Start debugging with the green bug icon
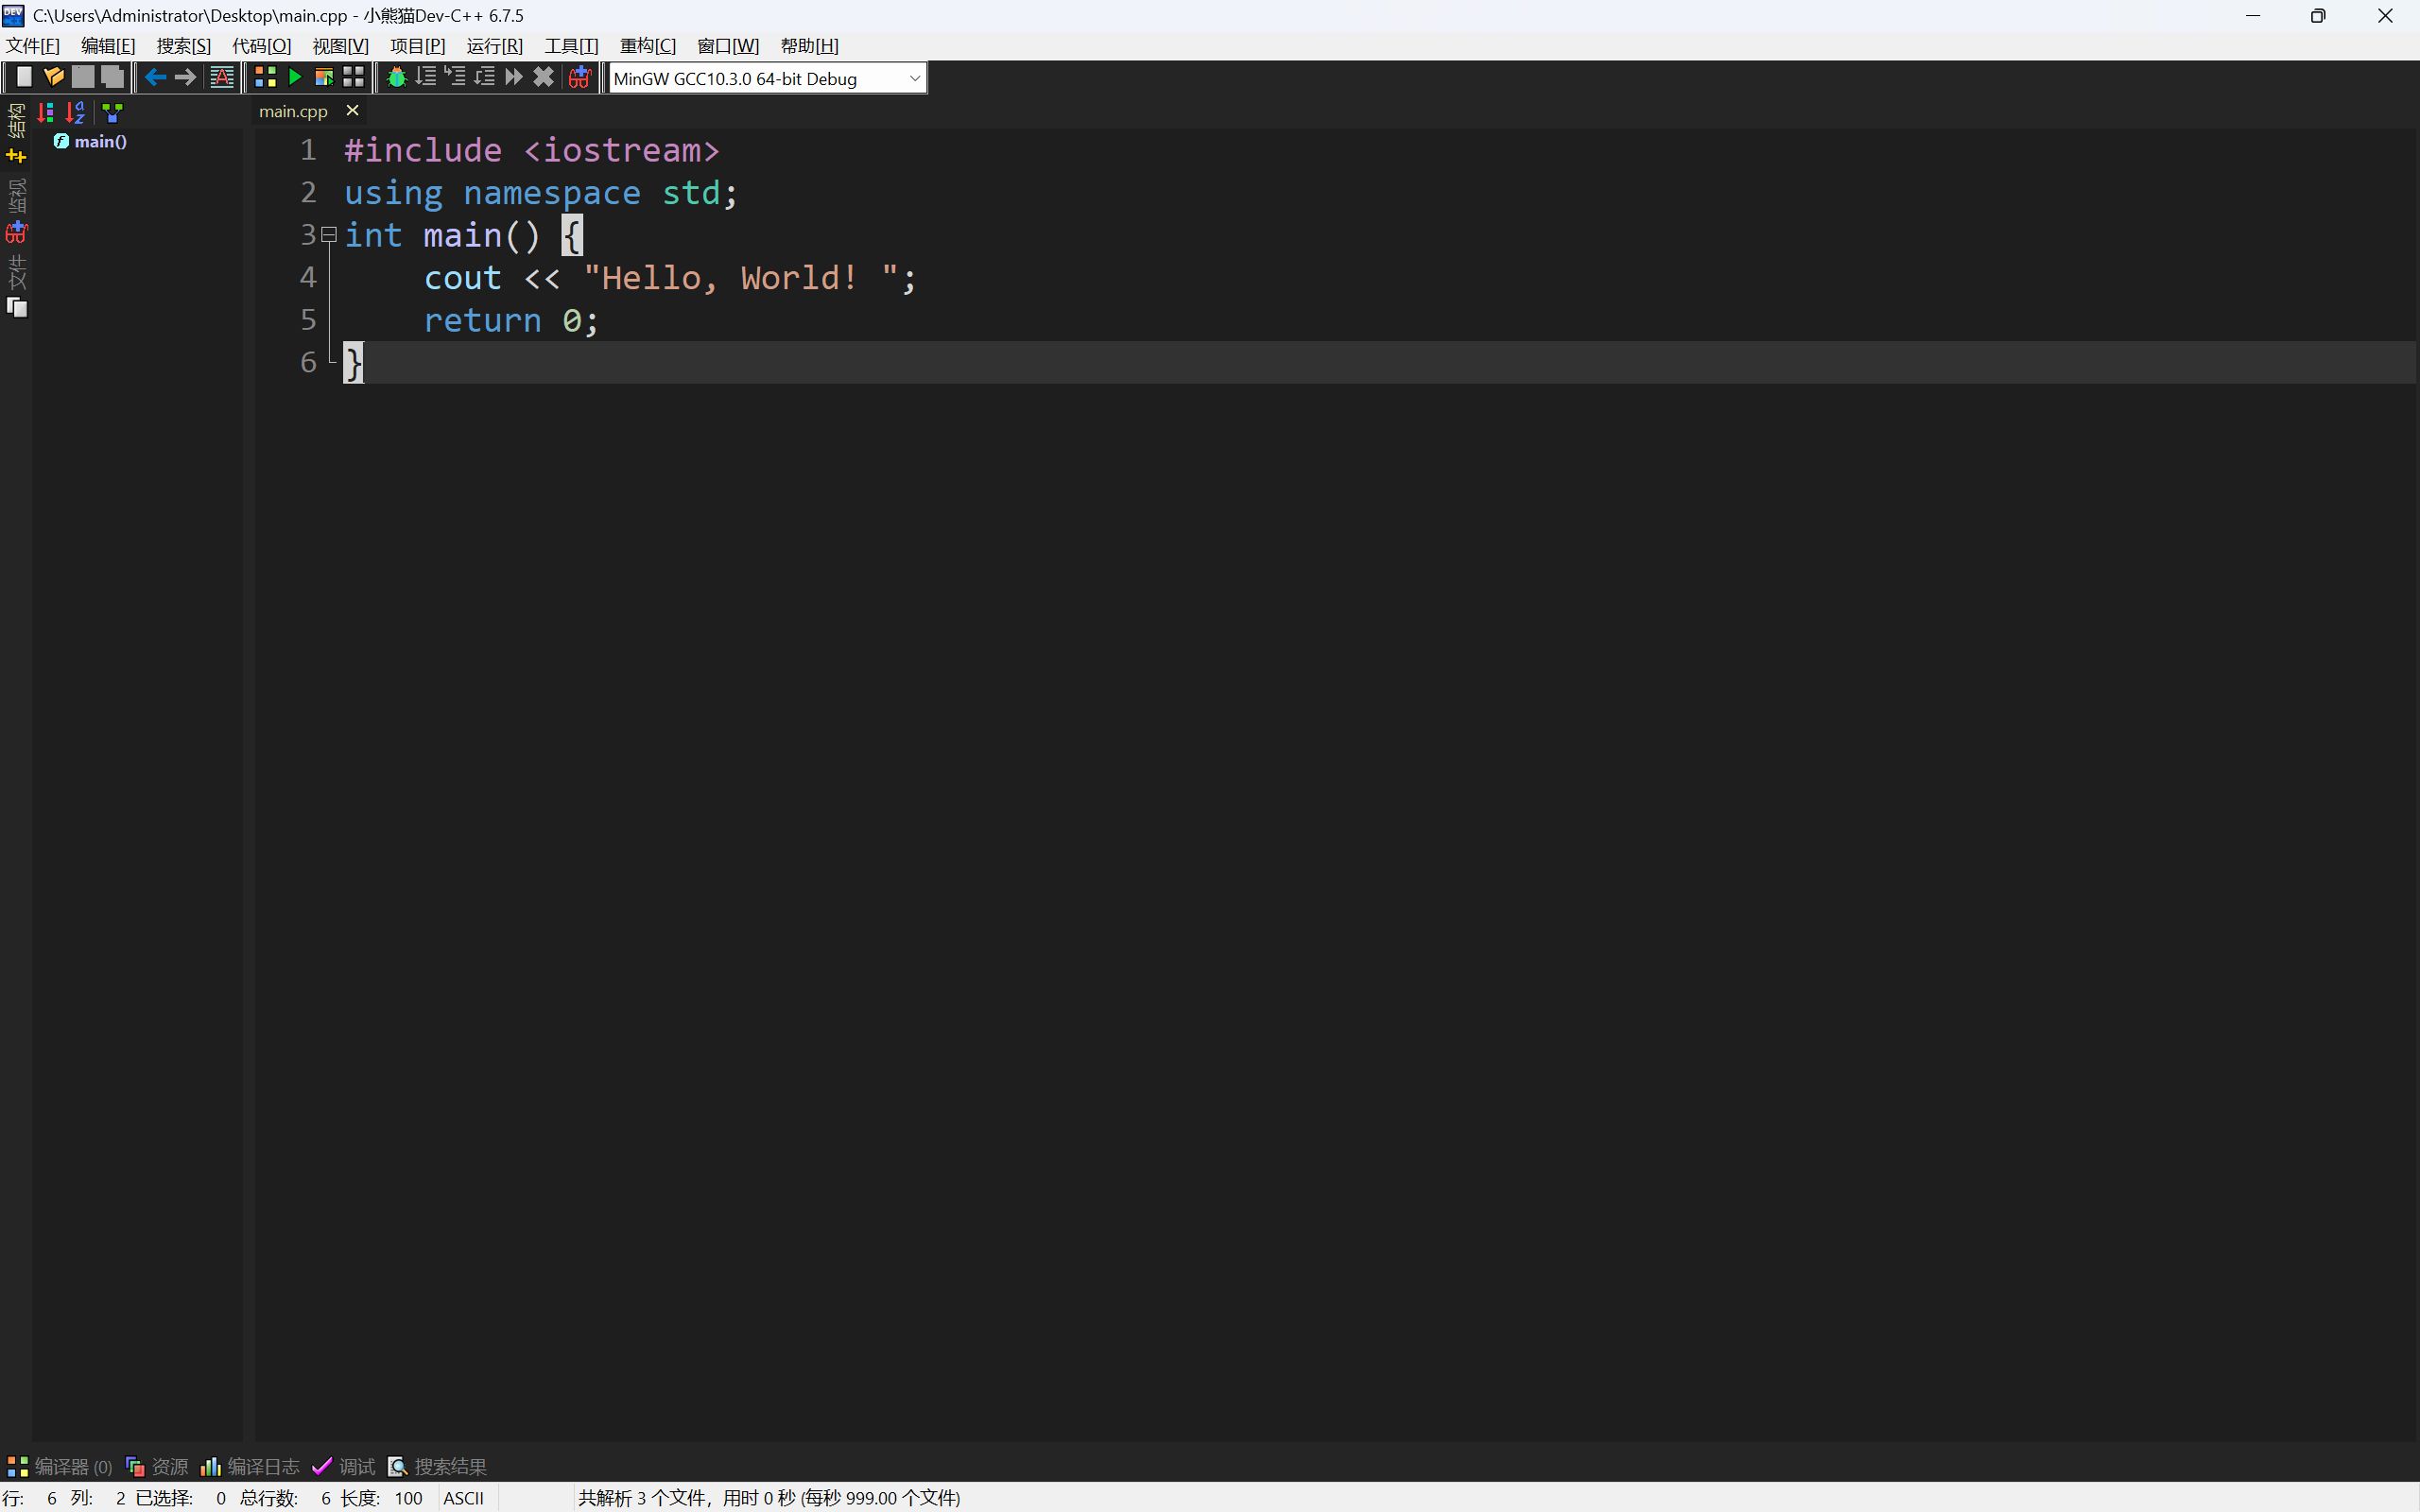This screenshot has width=2420, height=1512. click(397, 77)
